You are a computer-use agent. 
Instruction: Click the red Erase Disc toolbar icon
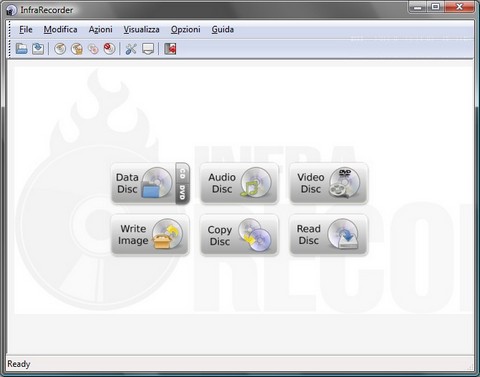pos(109,49)
